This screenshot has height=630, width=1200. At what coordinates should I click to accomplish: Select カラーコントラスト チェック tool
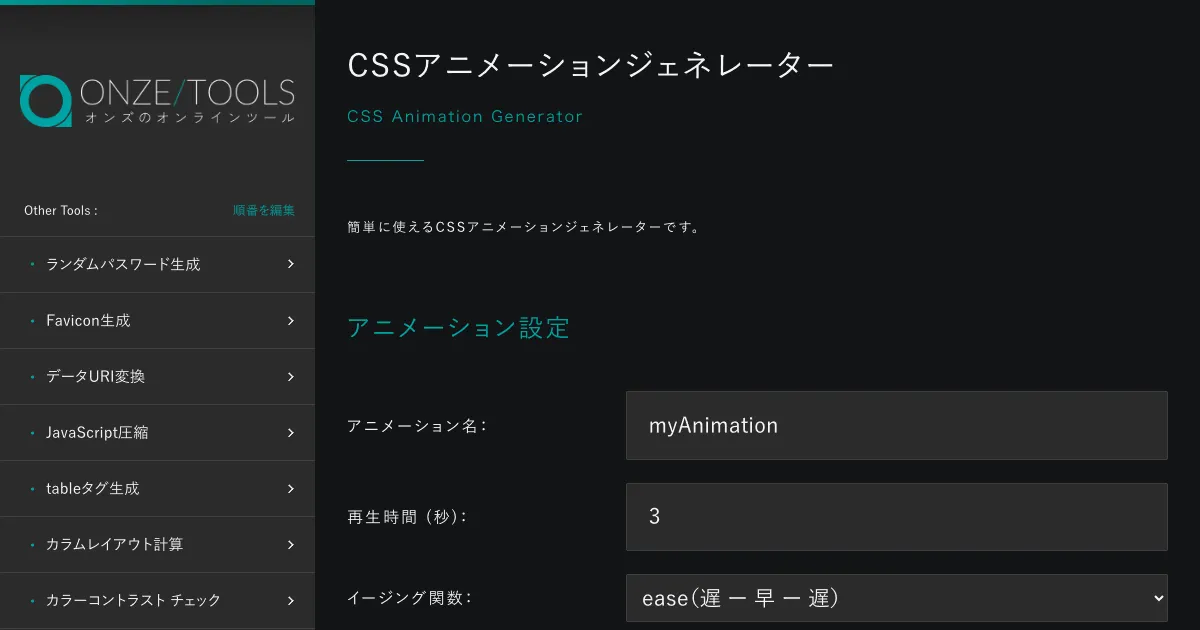click(133, 601)
